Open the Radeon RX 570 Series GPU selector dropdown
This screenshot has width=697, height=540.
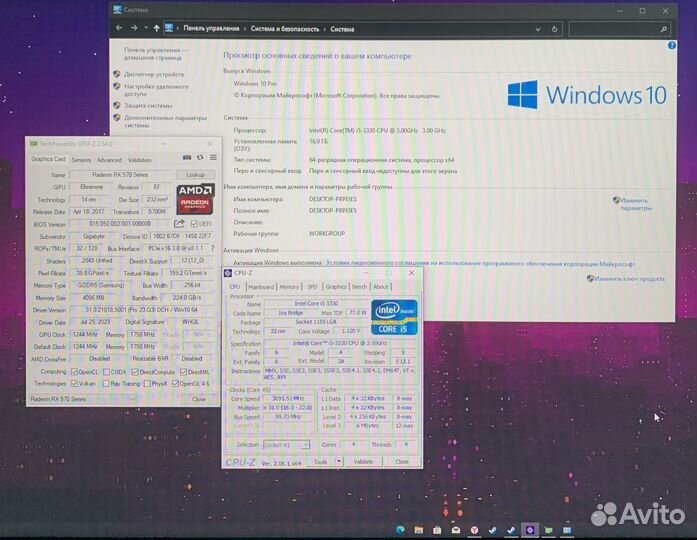pos(83,399)
